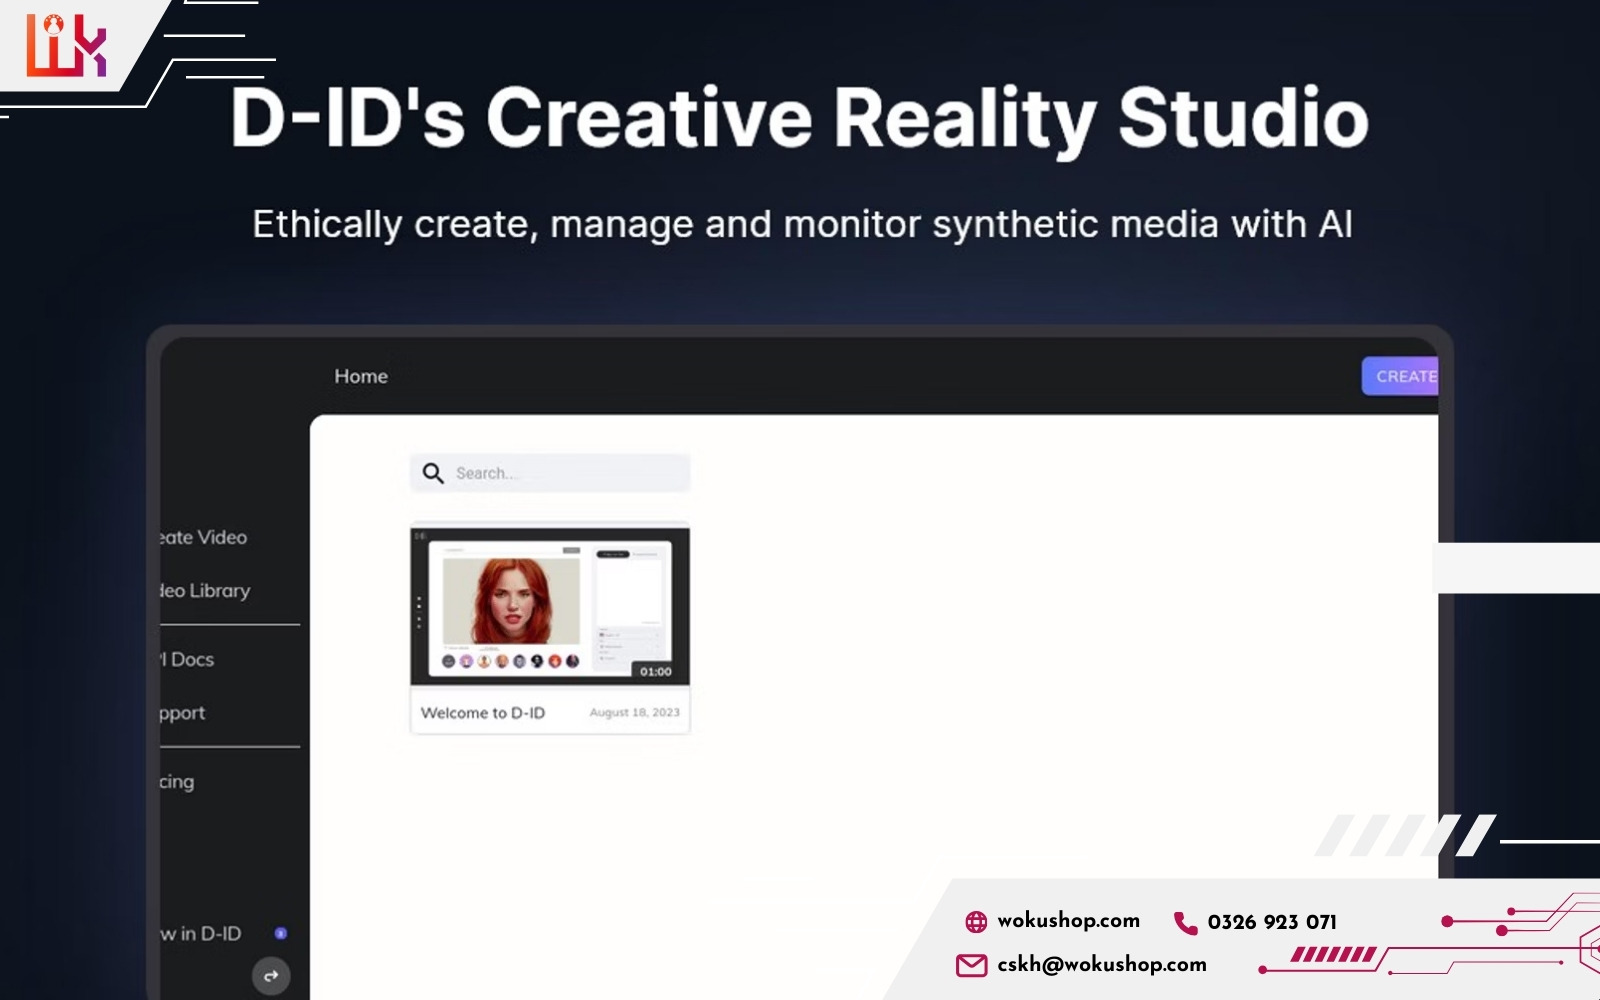Click the magnifying glass search icon
This screenshot has height=1000, width=1600.
pos(433,473)
